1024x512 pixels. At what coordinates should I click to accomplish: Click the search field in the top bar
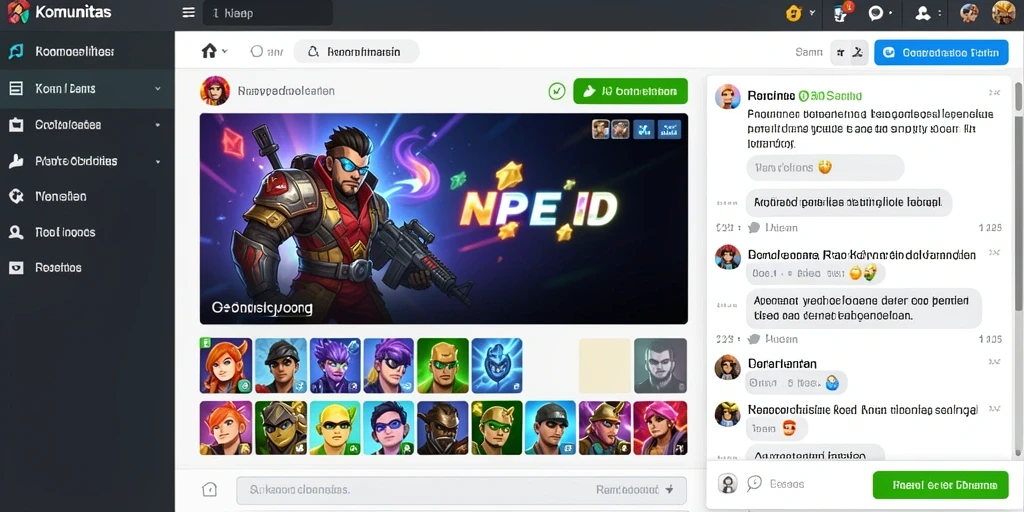tap(268, 13)
